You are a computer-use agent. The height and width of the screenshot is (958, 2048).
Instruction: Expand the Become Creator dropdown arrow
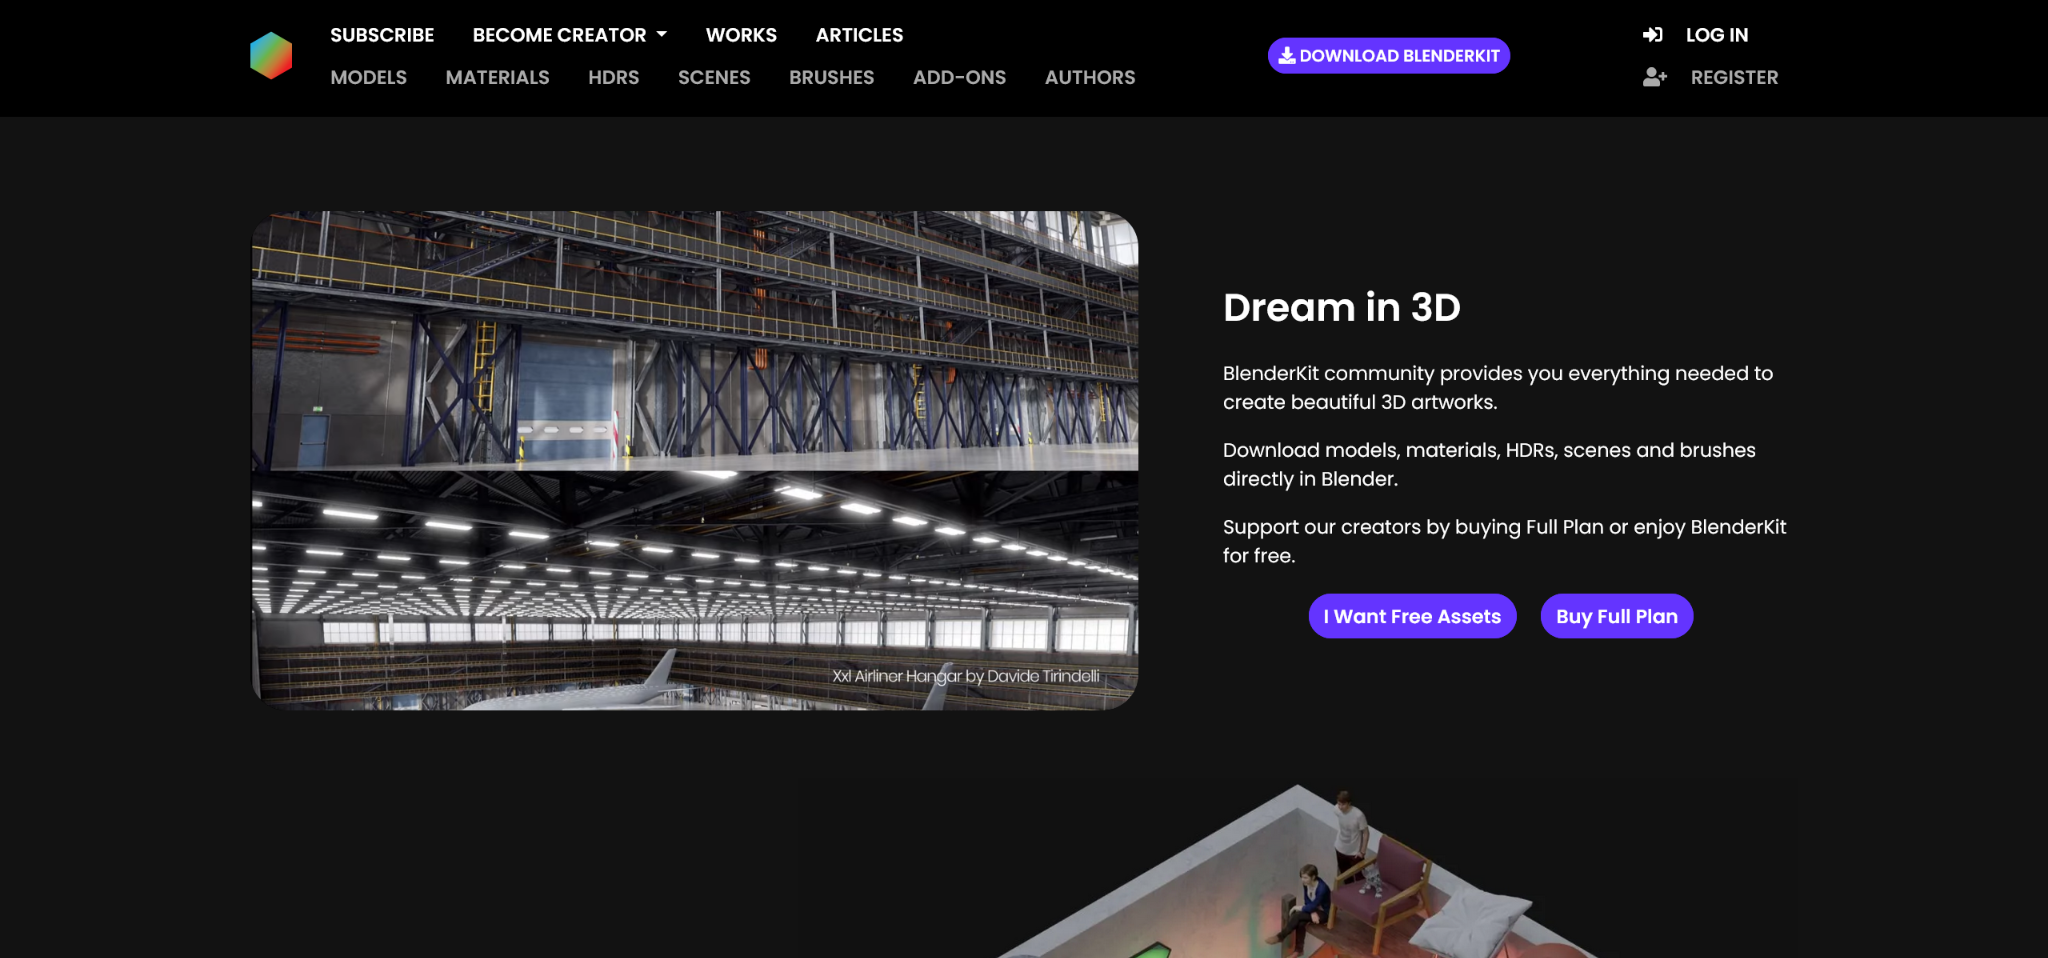[x=662, y=35]
